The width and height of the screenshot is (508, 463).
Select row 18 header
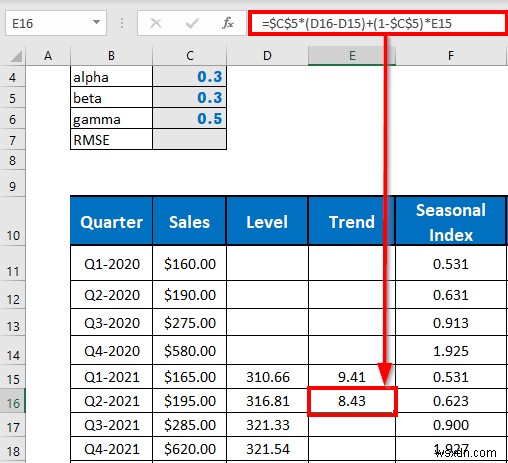click(x=12, y=449)
